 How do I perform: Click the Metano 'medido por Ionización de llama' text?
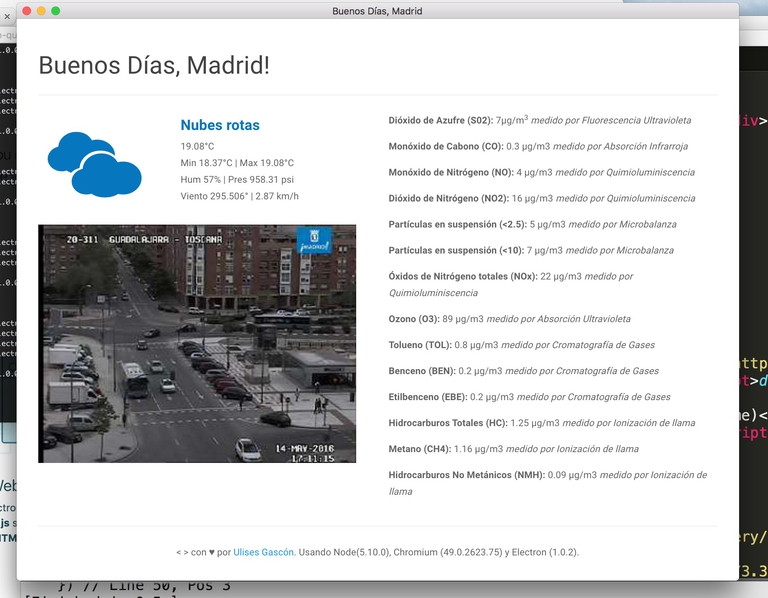[572, 449]
